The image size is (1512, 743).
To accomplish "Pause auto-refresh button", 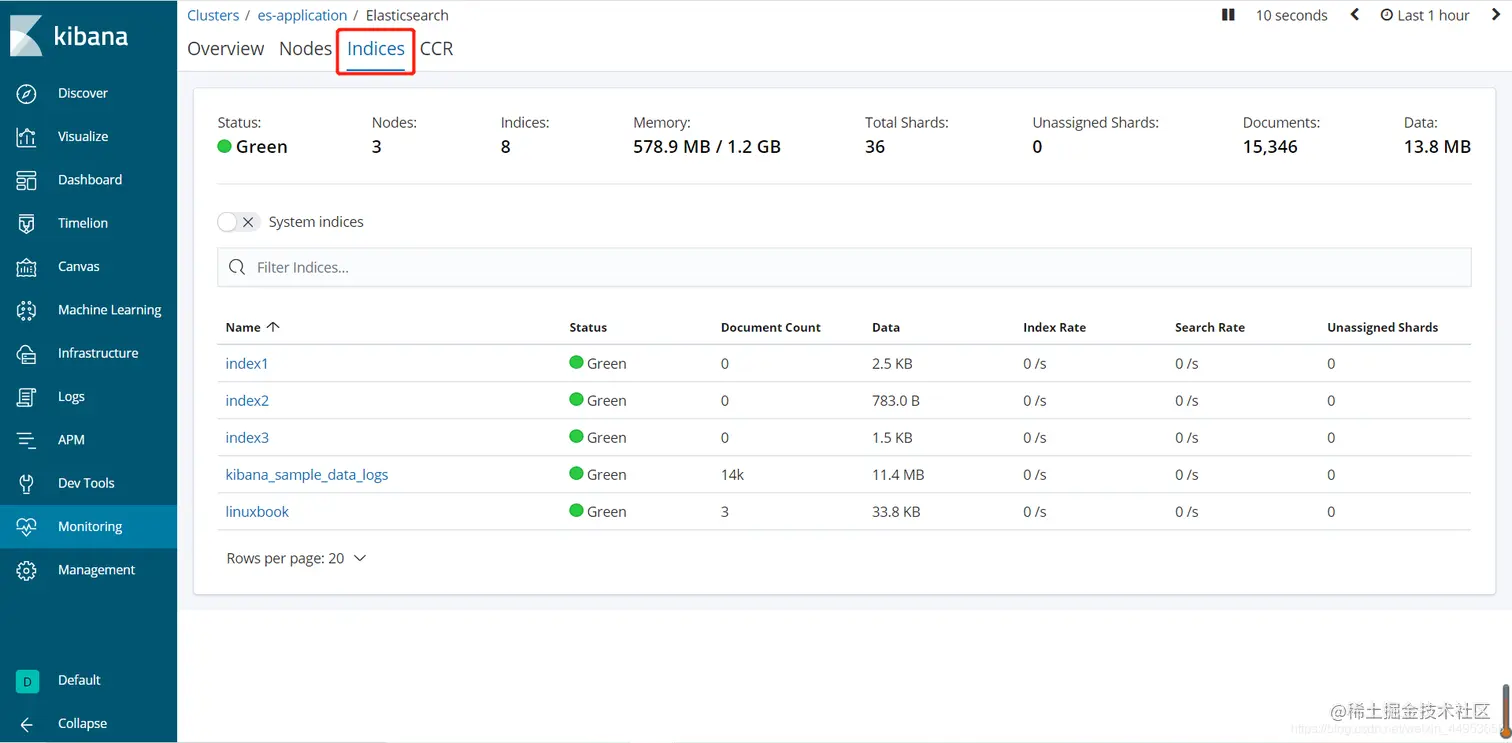I will 1228,15.
